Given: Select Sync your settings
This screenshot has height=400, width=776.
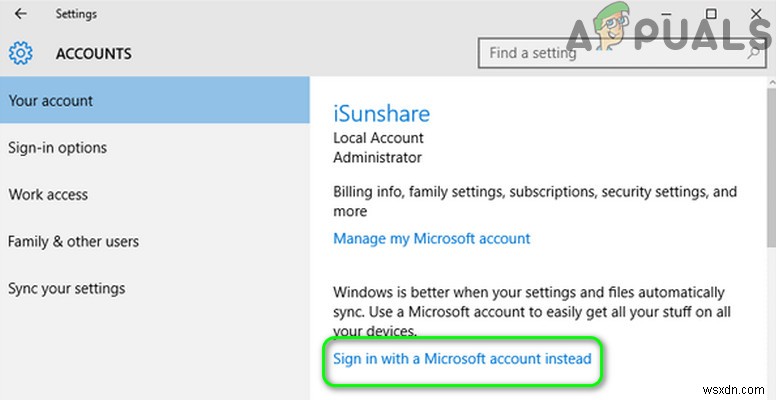Looking at the screenshot, I should tap(67, 289).
